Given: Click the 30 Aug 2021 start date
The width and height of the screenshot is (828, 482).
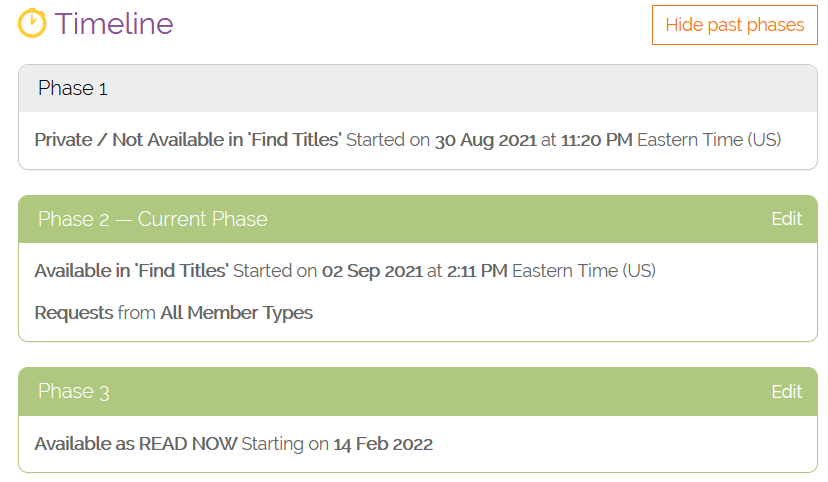Looking at the screenshot, I should tap(485, 140).
